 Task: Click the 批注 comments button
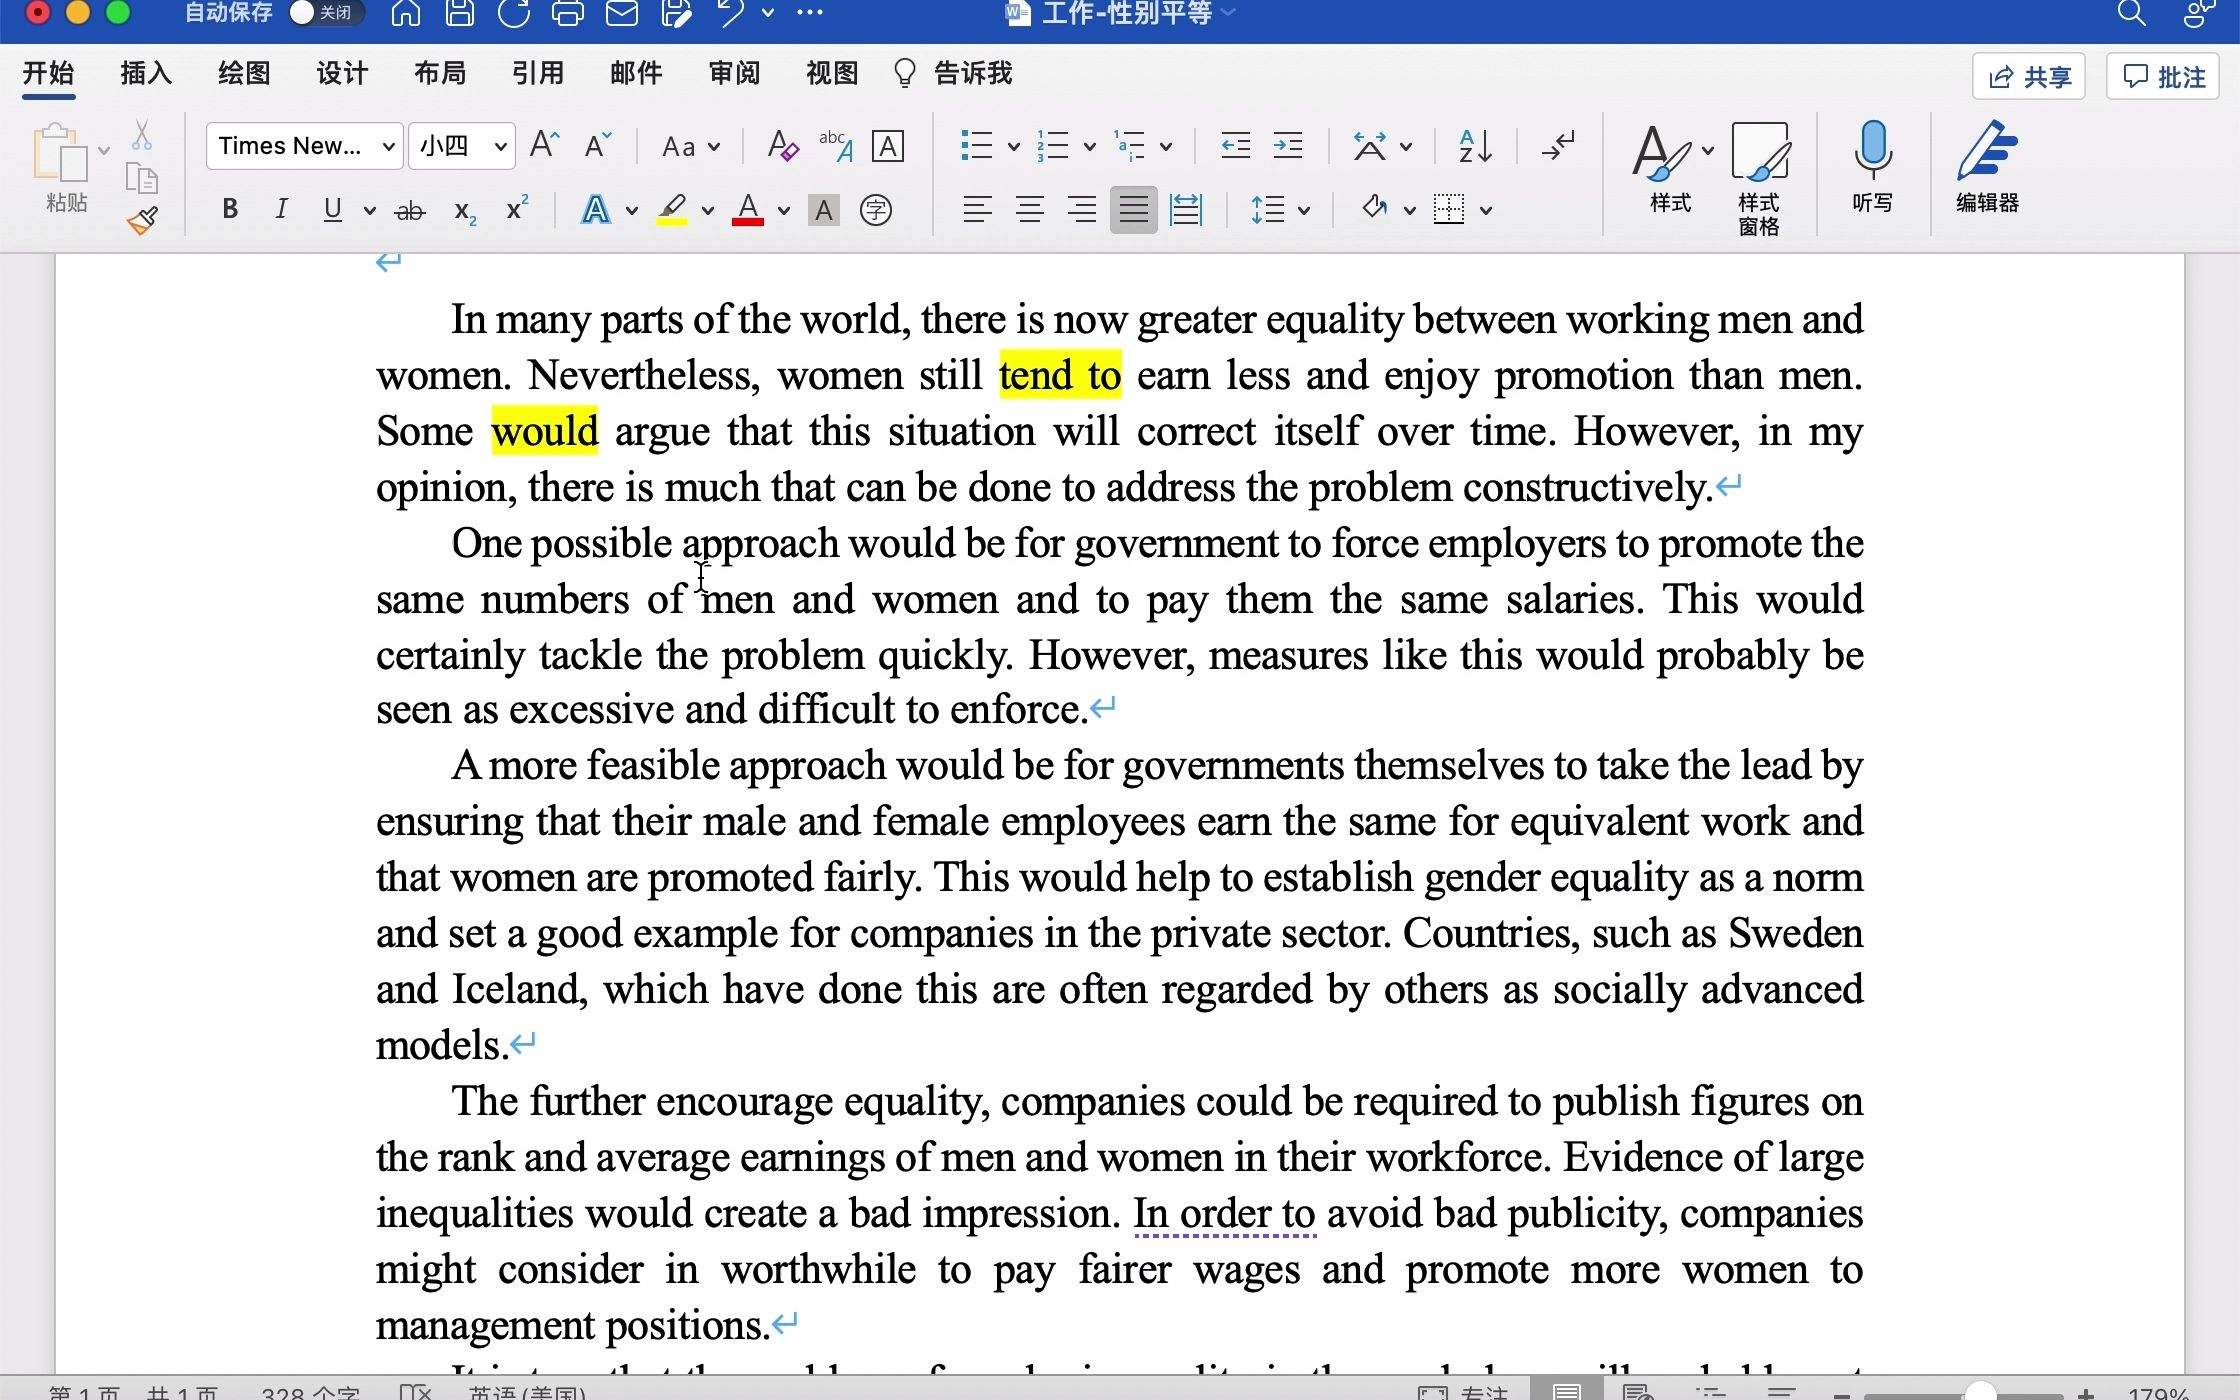[x=2163, y=77]
